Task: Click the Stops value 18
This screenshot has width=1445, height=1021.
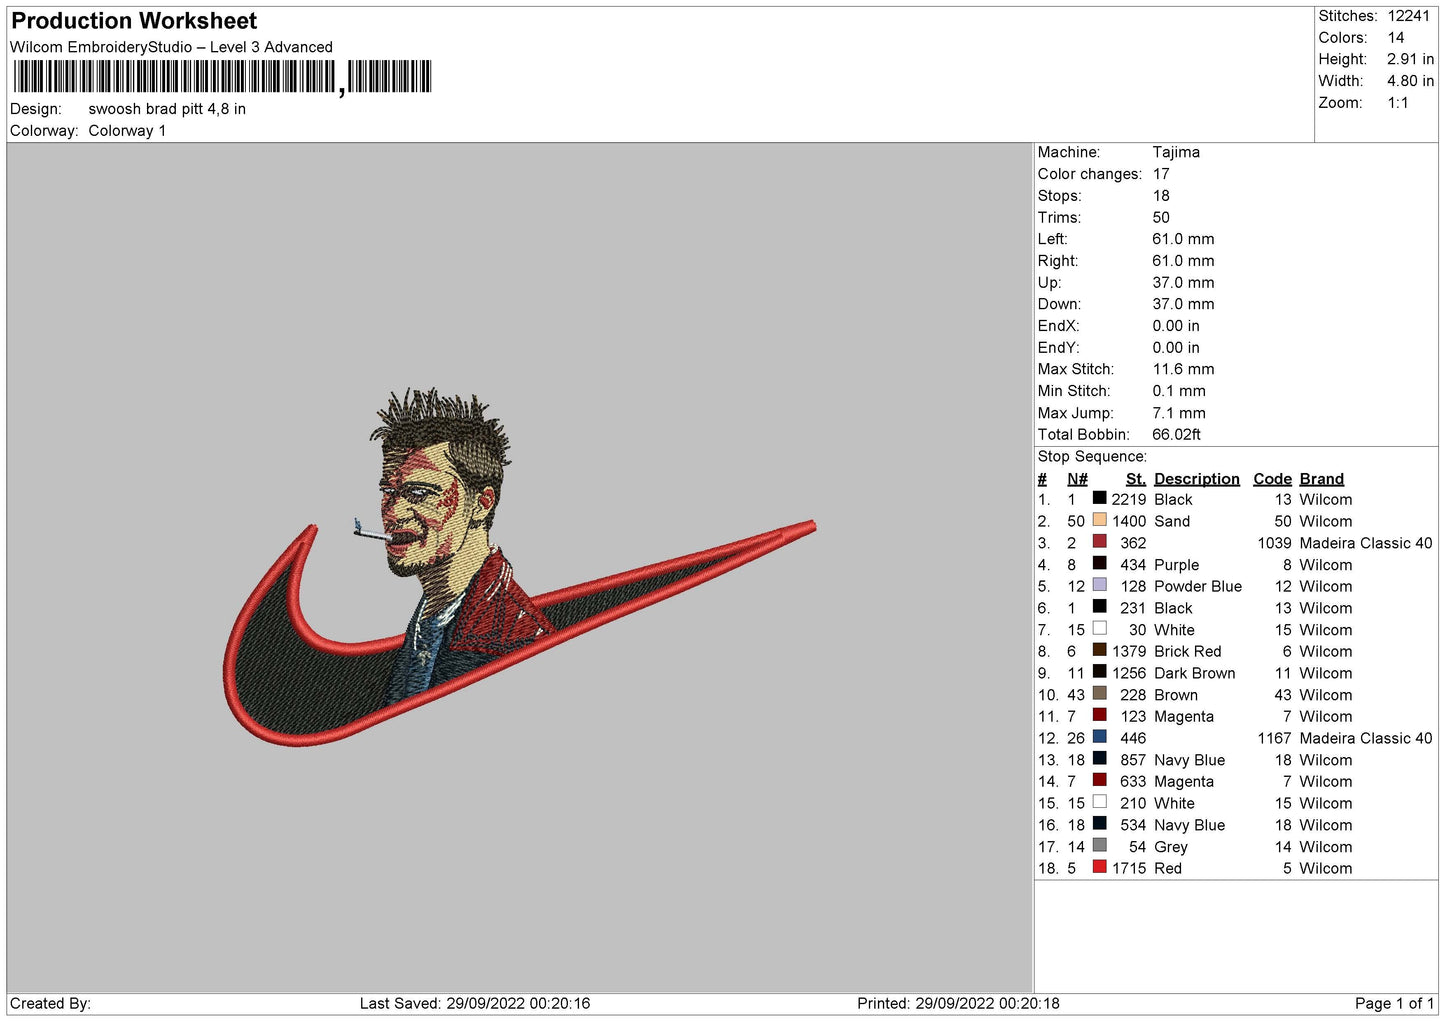Action: [x=1161, y=196]
